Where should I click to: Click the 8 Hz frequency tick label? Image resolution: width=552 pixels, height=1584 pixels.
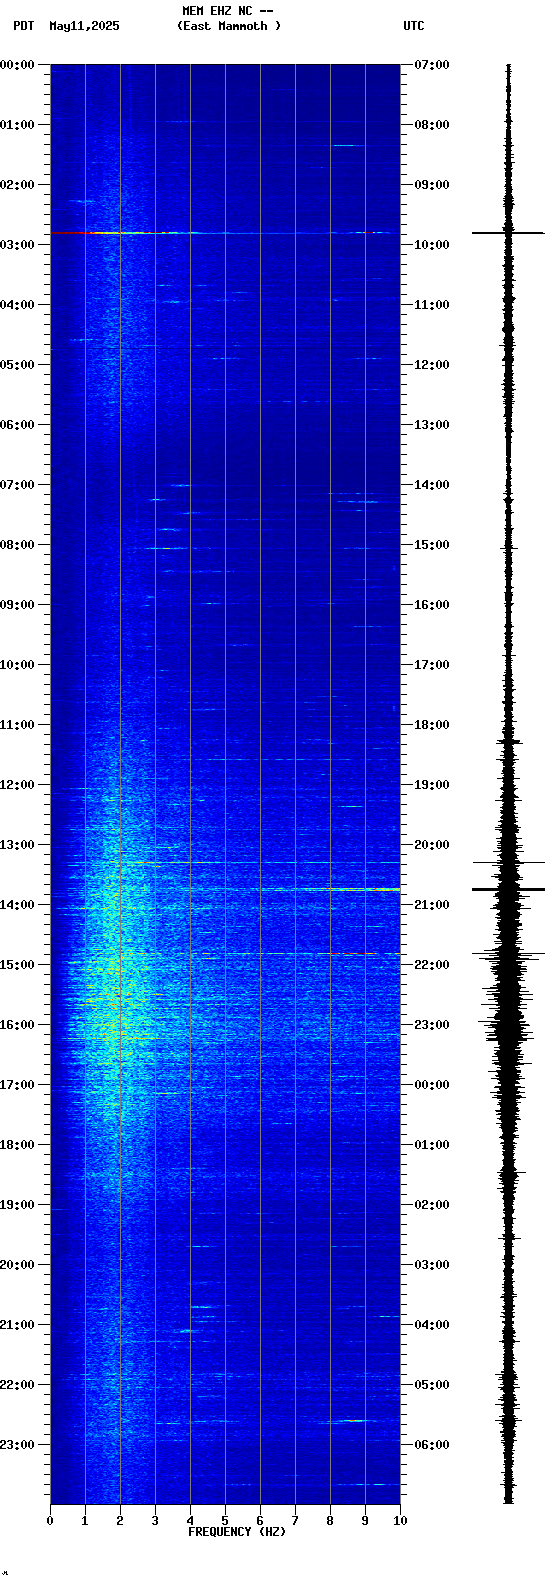[x=330, y=1521]
